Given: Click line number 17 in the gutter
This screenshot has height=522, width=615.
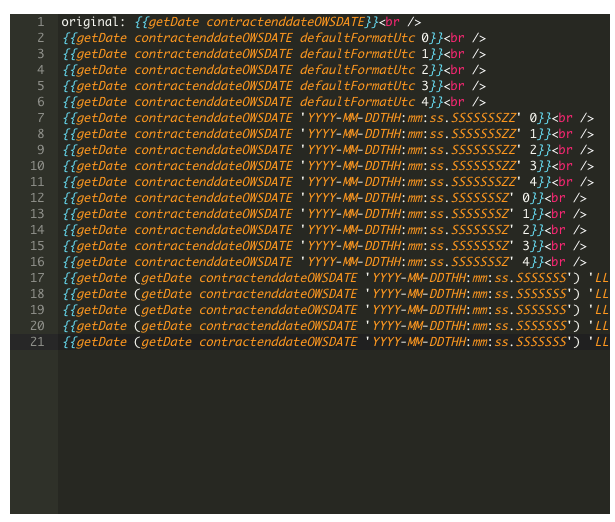Looking at the screenshot, I should click(x=37, y=278).
